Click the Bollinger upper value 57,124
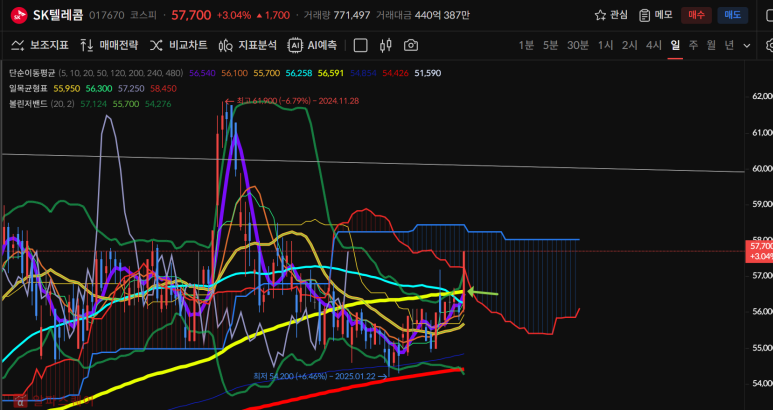The width and height of the screenshot is (773, 410). click(94, 104)
